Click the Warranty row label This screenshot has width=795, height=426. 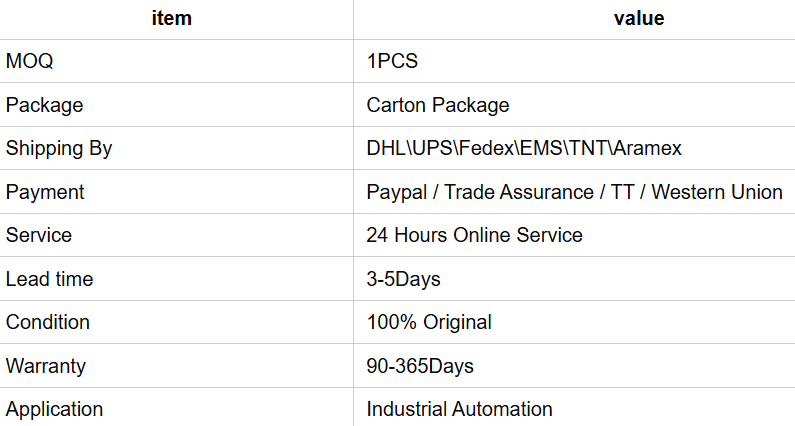point(46,366)
